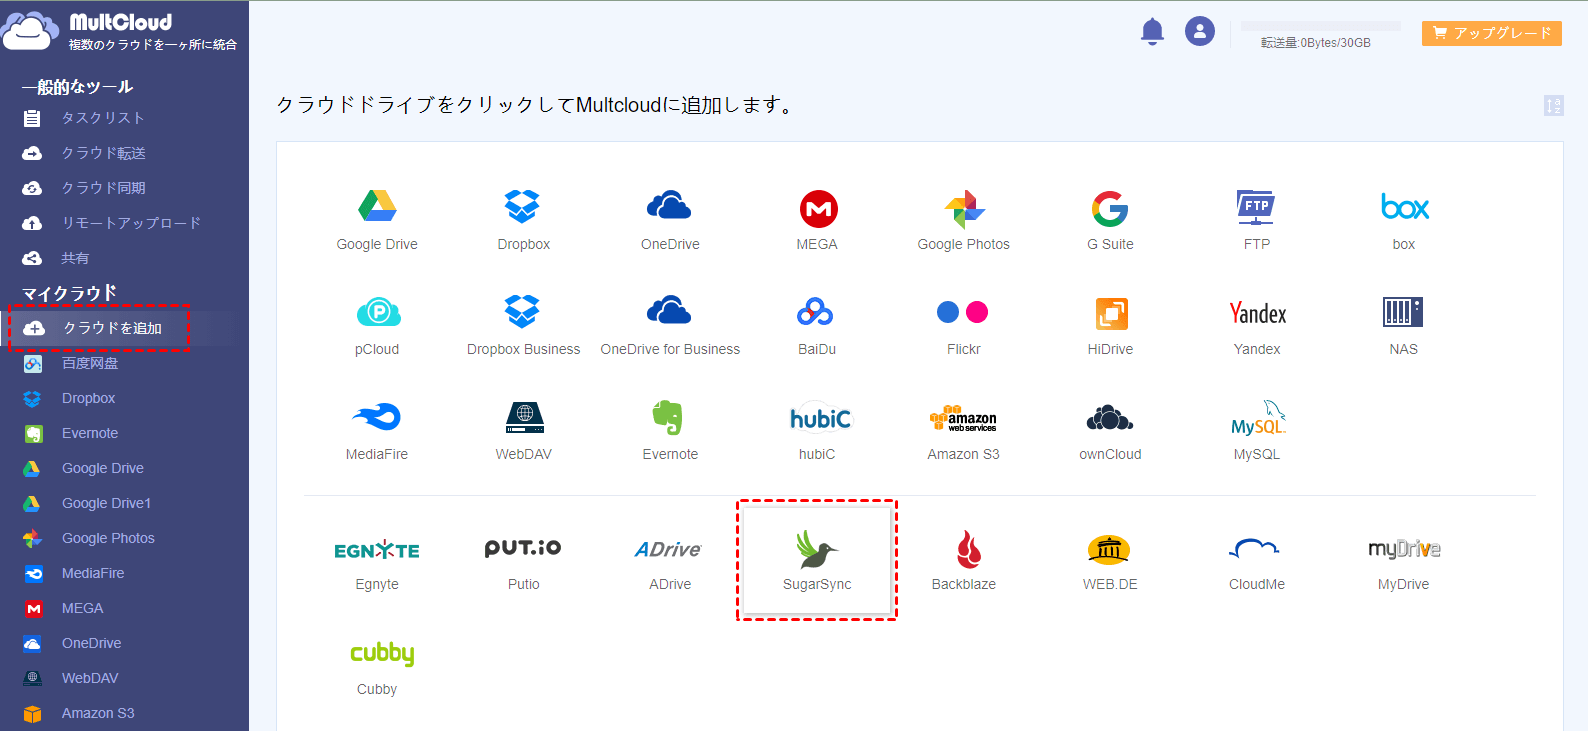Toggle the cloud list sort icon
The height and width of the screenshot is (731, 1588).
(1553, 105)
